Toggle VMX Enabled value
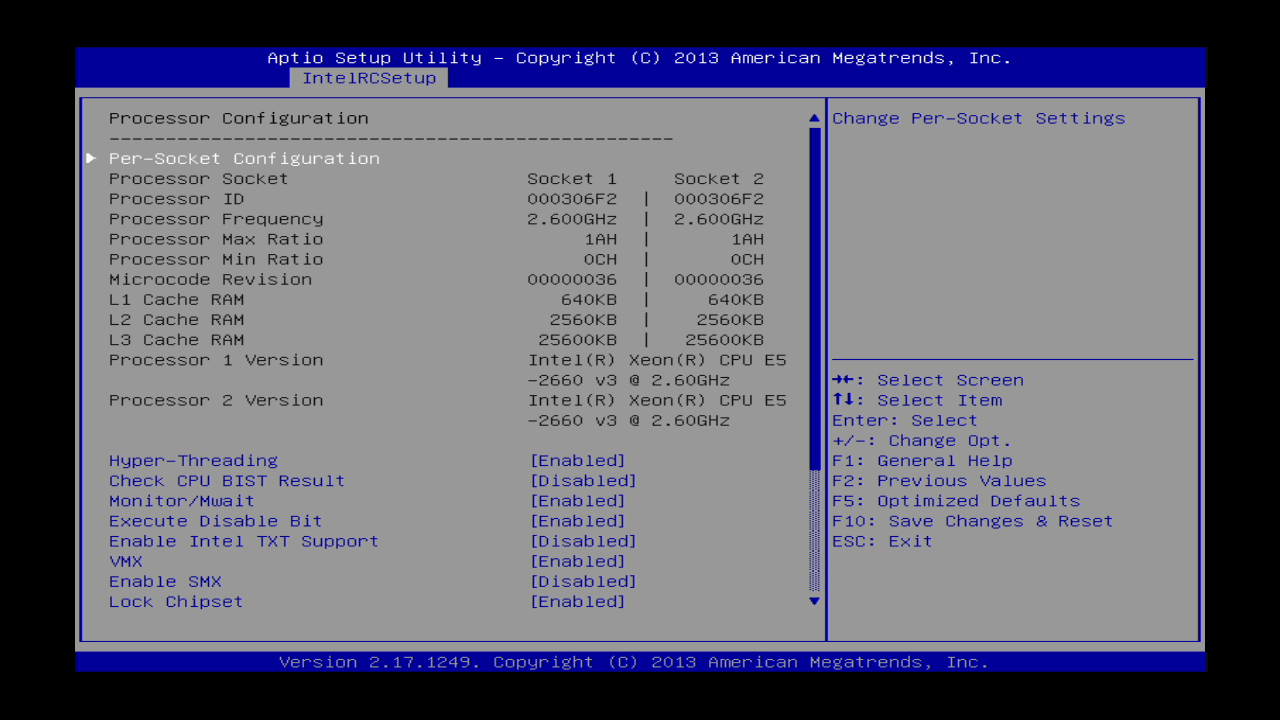The width and height of the screenshot is (1280, 720). pos(577,561)
